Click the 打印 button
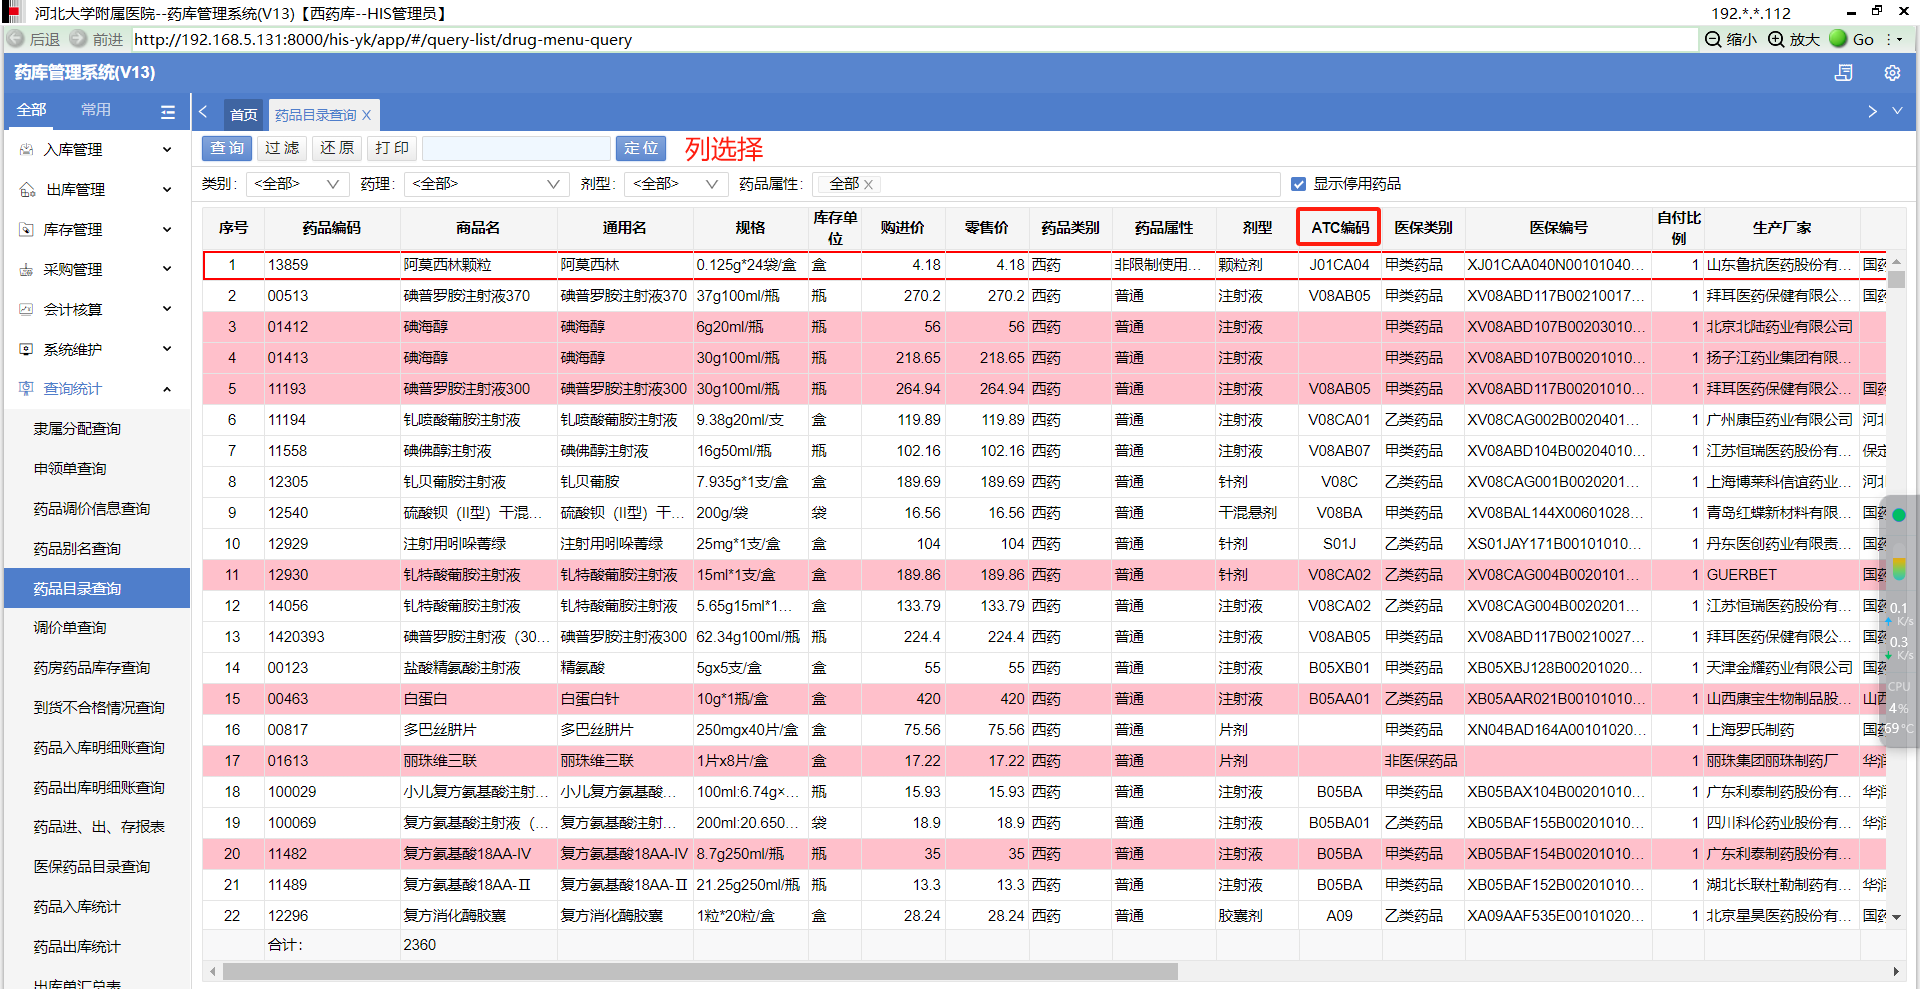The width and height of the screenshot is (1920, 989). 392,148
